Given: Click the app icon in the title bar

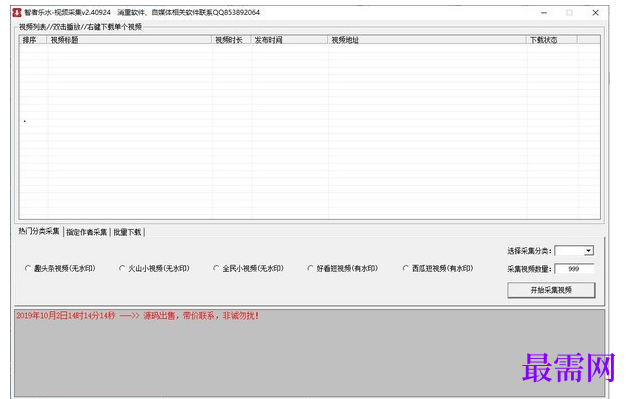Looking at the screenshot, I should coord(17,13).
